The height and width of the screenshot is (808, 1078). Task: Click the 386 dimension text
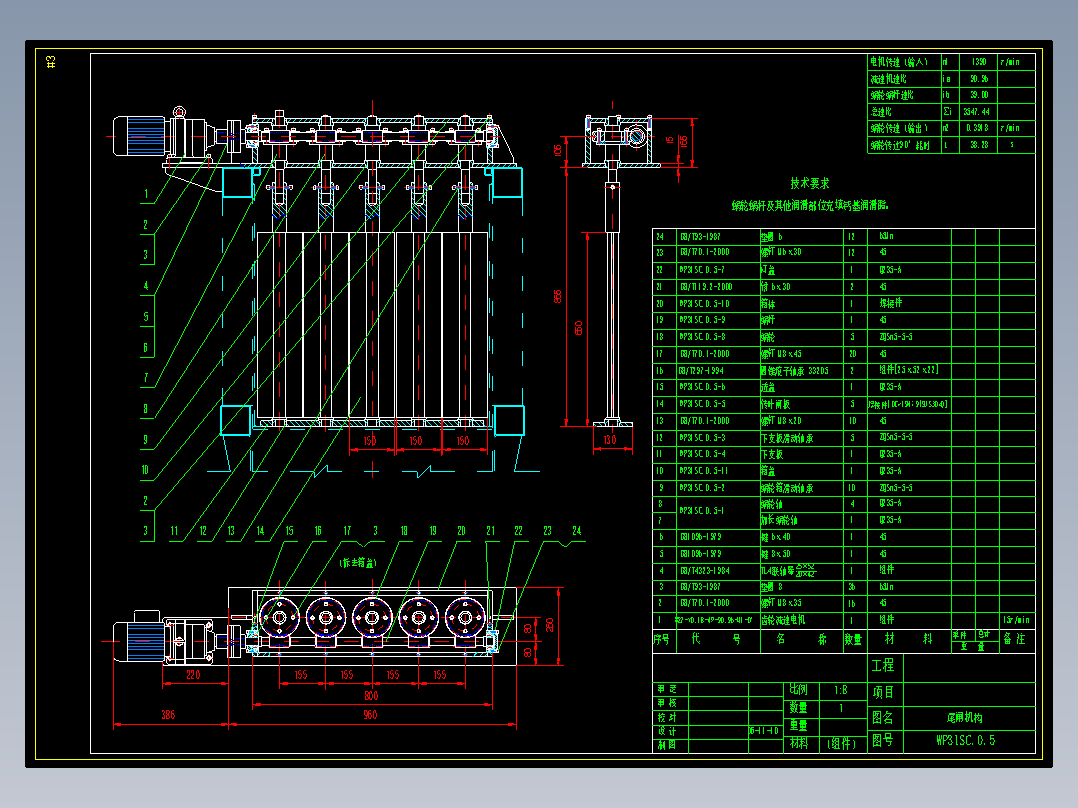point(168,715)
